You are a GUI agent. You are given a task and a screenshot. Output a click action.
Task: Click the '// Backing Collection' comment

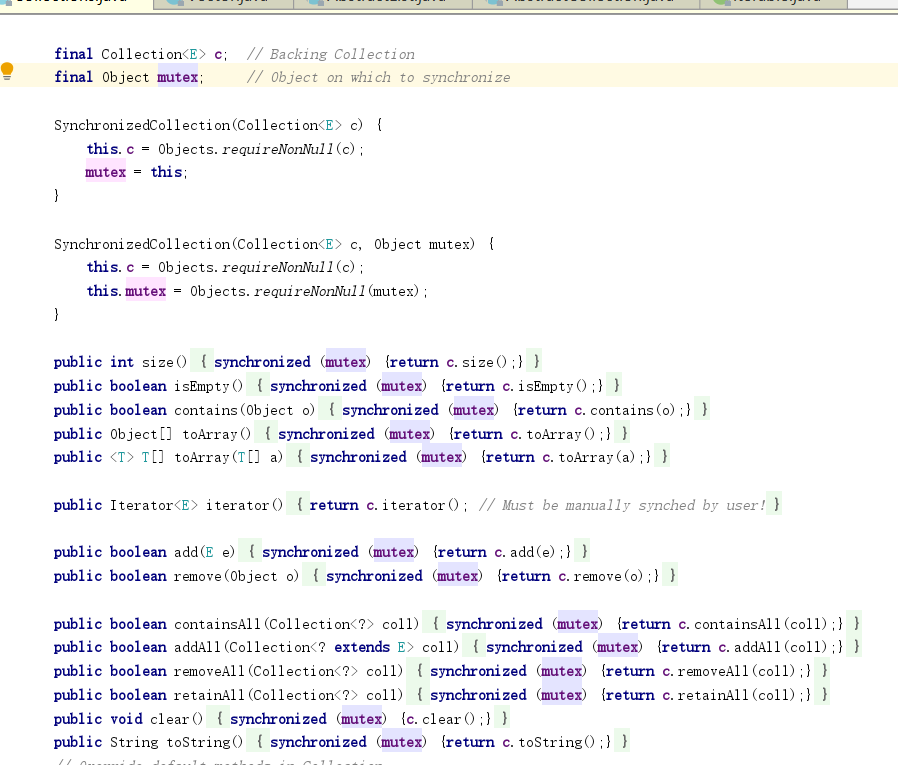(330, 54)
